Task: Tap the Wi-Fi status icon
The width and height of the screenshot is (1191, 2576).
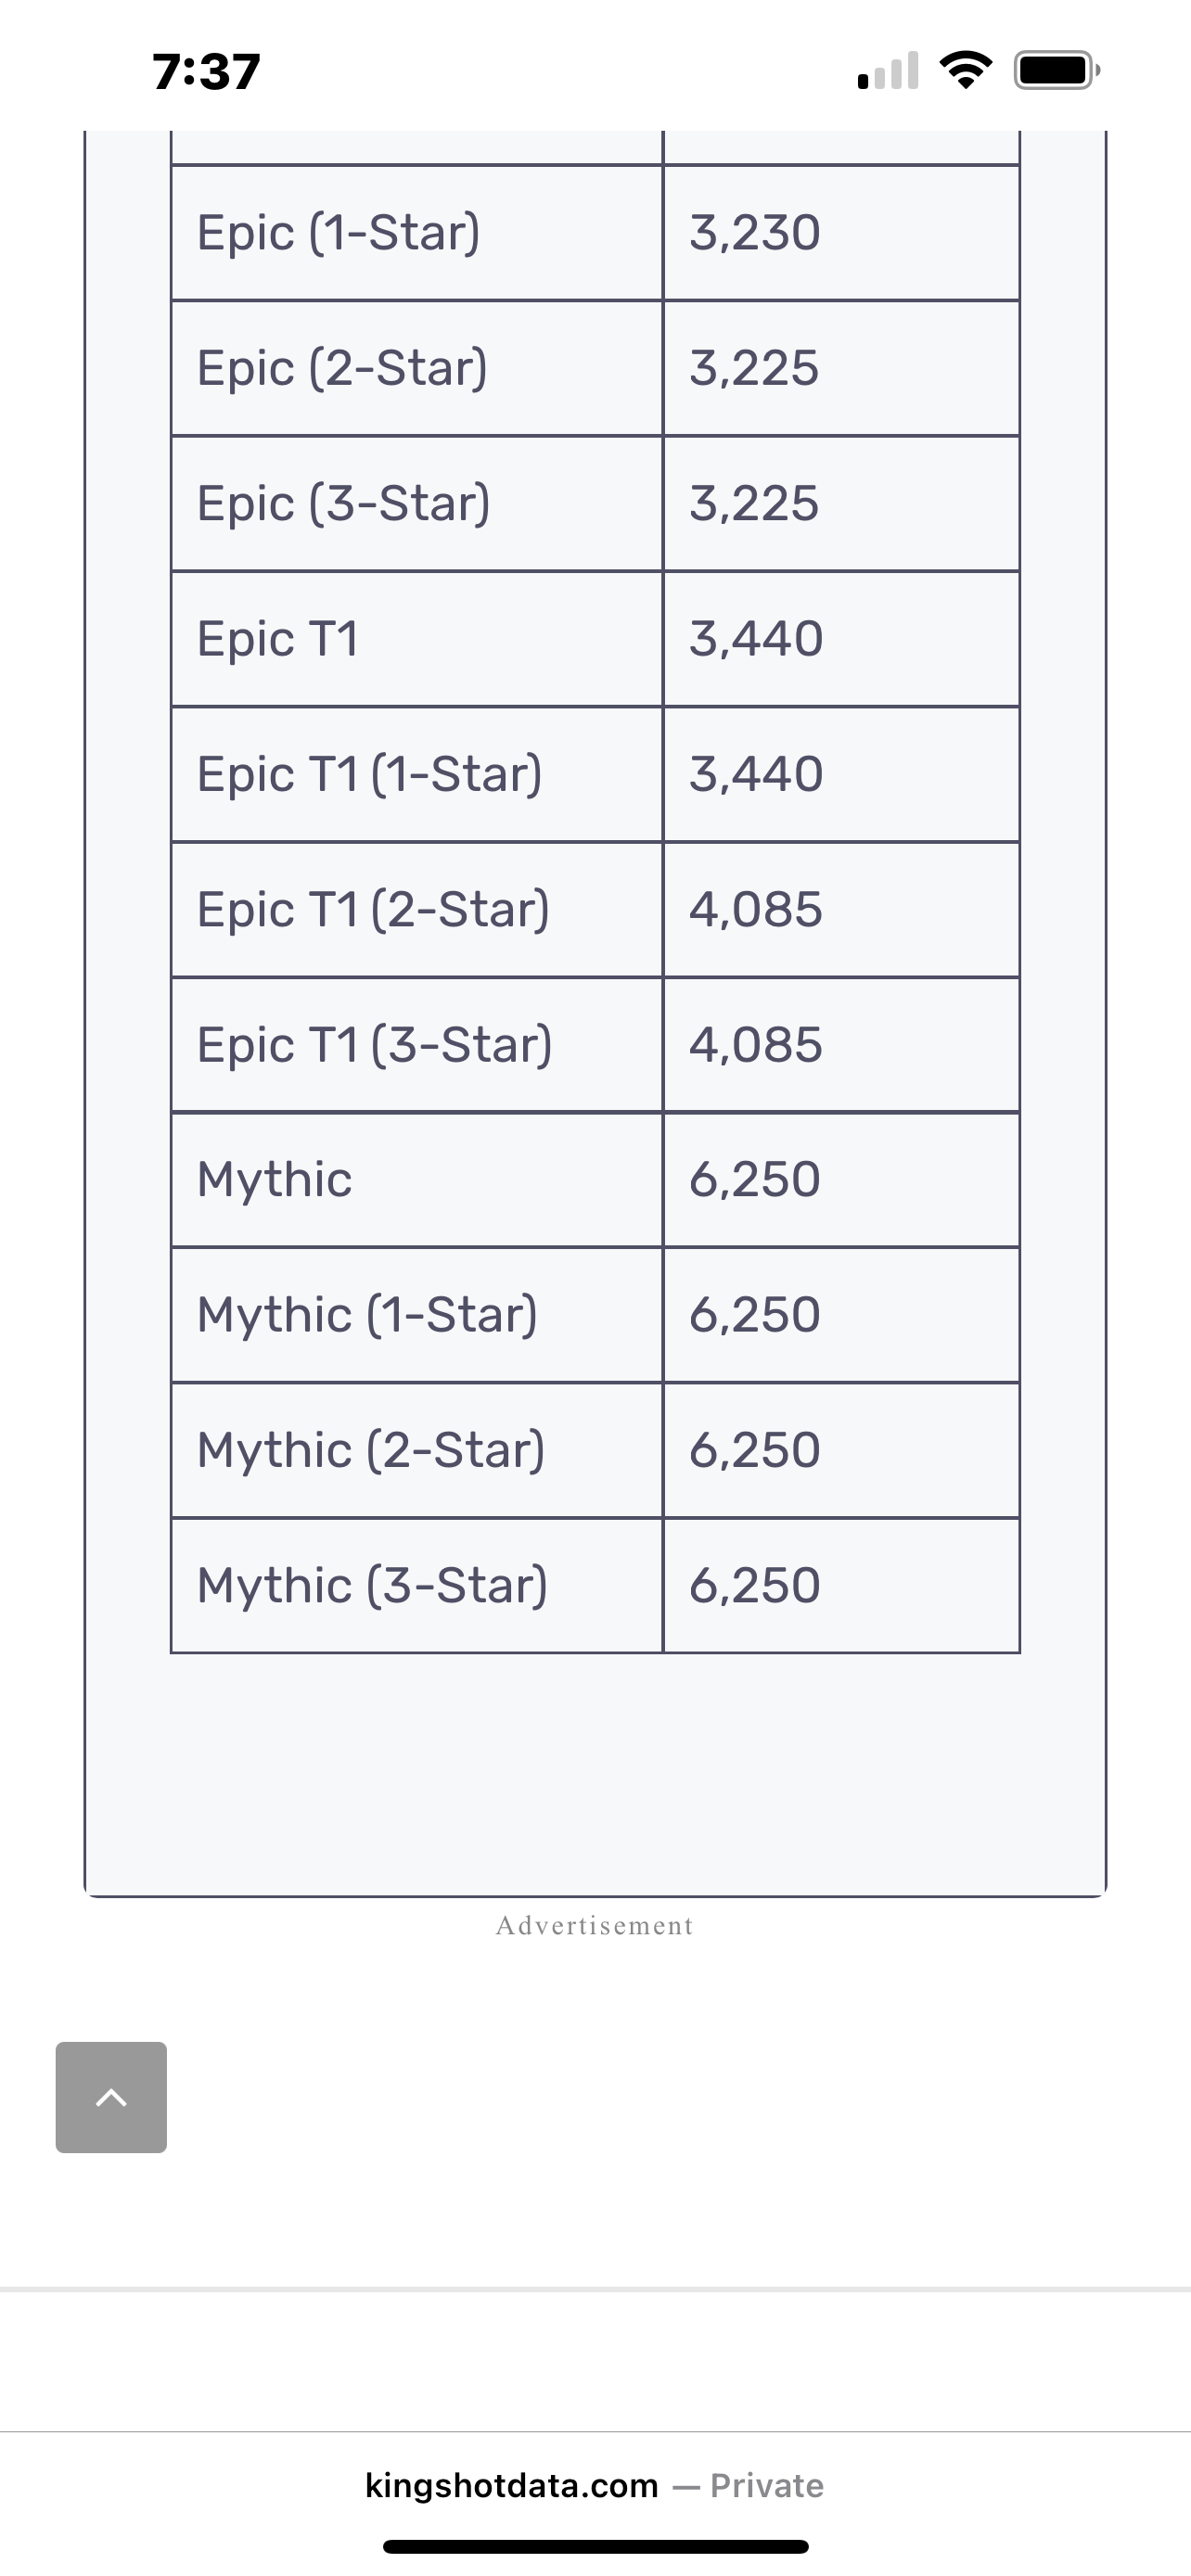Action: pyautogui.click(x=965, y=70)
